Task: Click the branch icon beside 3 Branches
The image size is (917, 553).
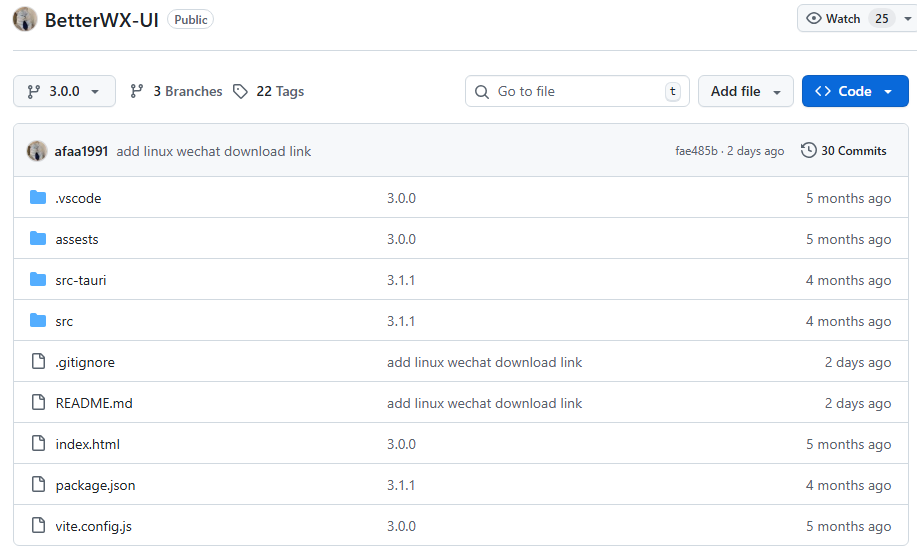Action: pos(137,91)
